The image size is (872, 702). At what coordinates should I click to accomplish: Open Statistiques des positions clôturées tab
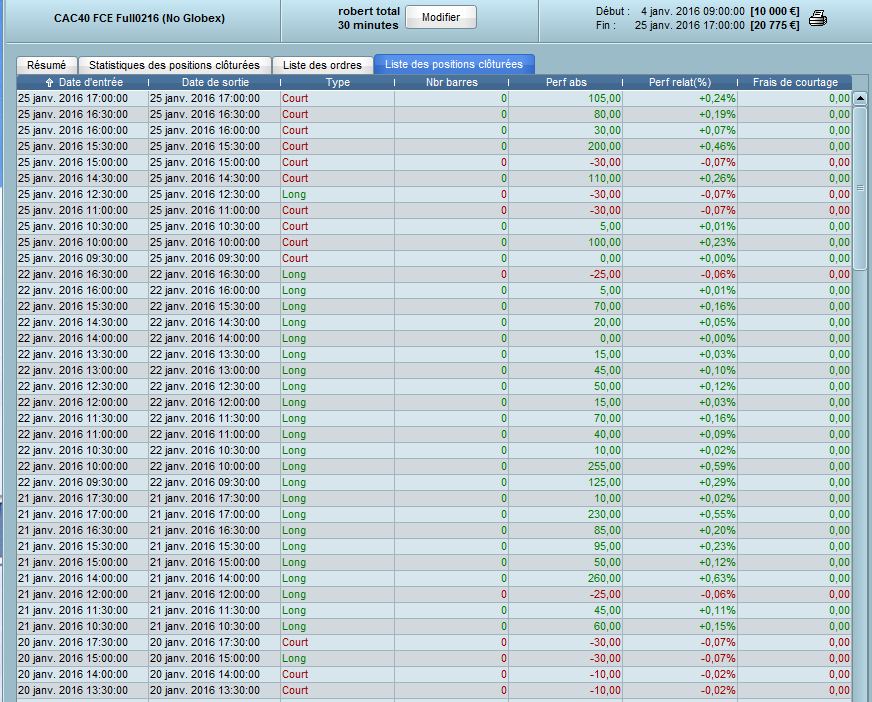click(174, 65)
